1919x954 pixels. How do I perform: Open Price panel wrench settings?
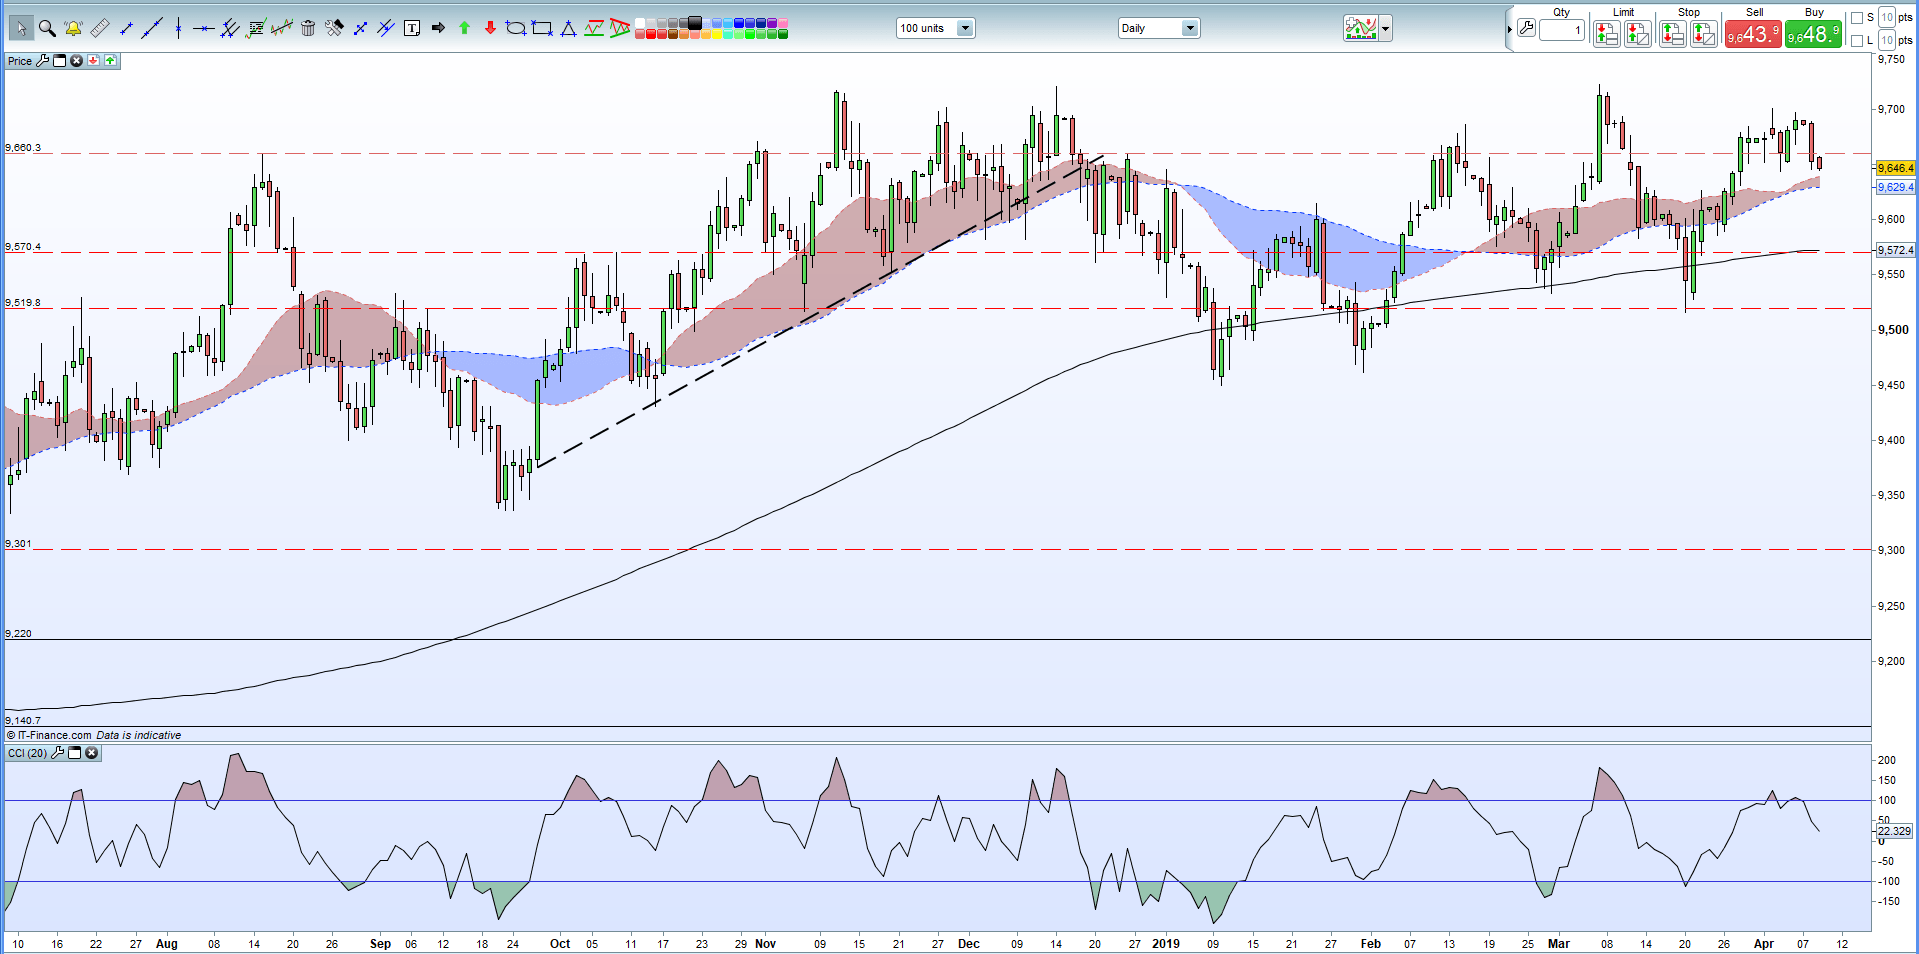43,61
